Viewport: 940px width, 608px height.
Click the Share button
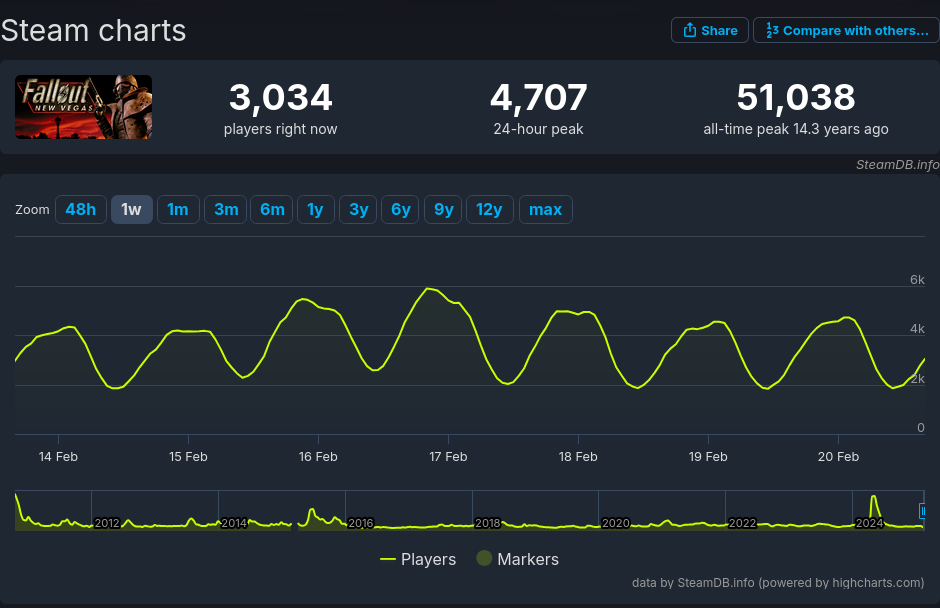710,31
